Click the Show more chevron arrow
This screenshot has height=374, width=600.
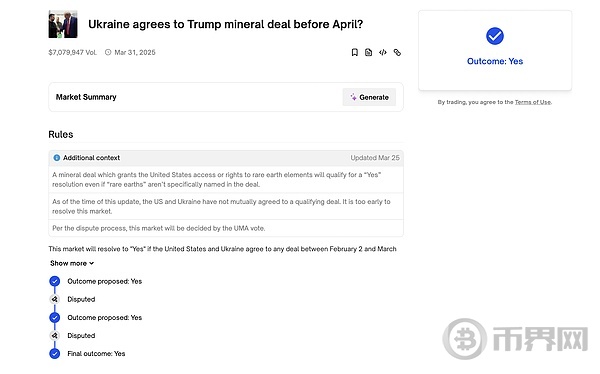pos(91,263)
